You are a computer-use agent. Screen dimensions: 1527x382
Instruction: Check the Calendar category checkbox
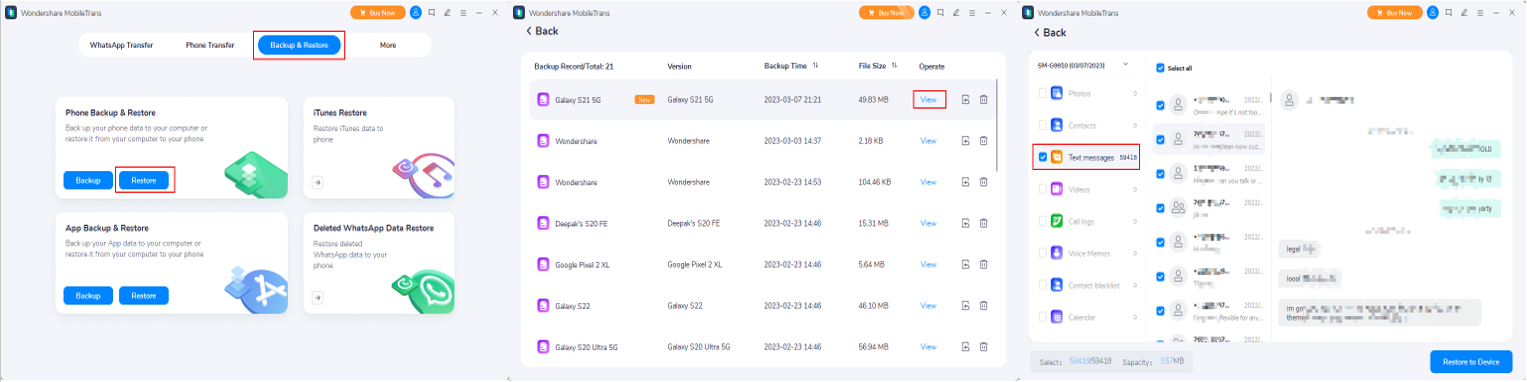pyautogui.click(x=1043, y=317)
